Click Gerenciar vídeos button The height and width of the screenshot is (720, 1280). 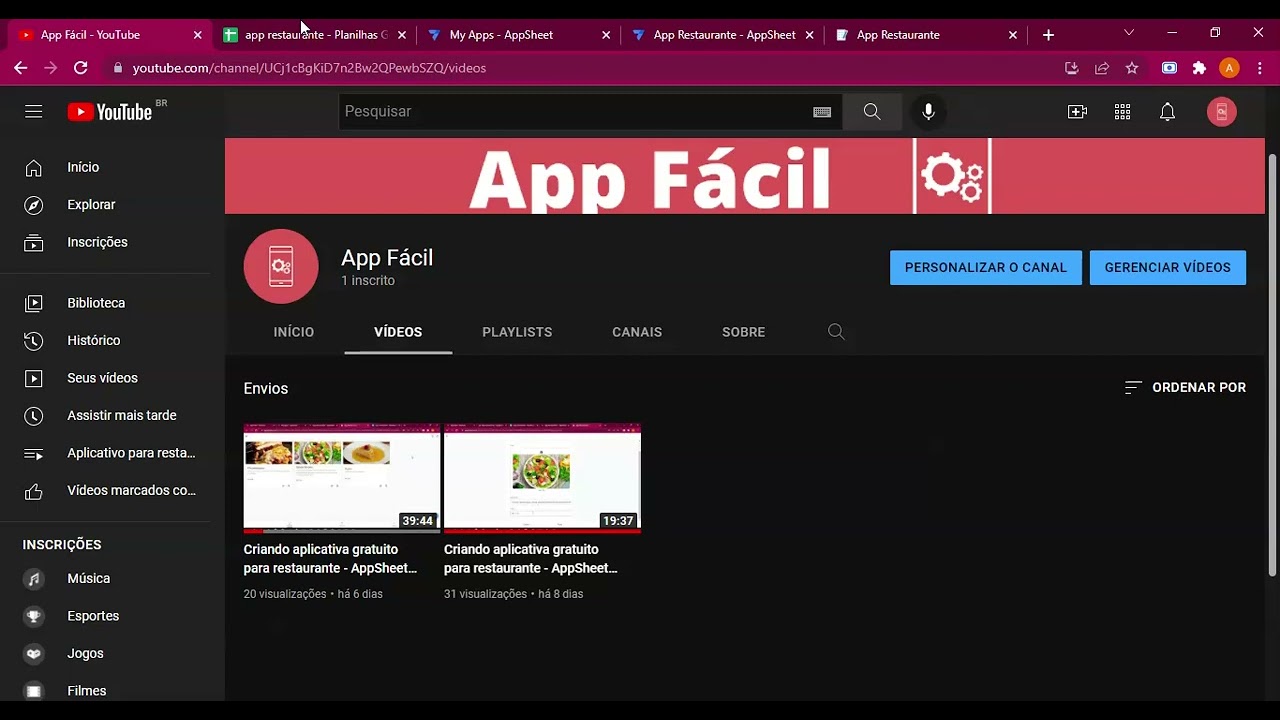pos(1168,268)
